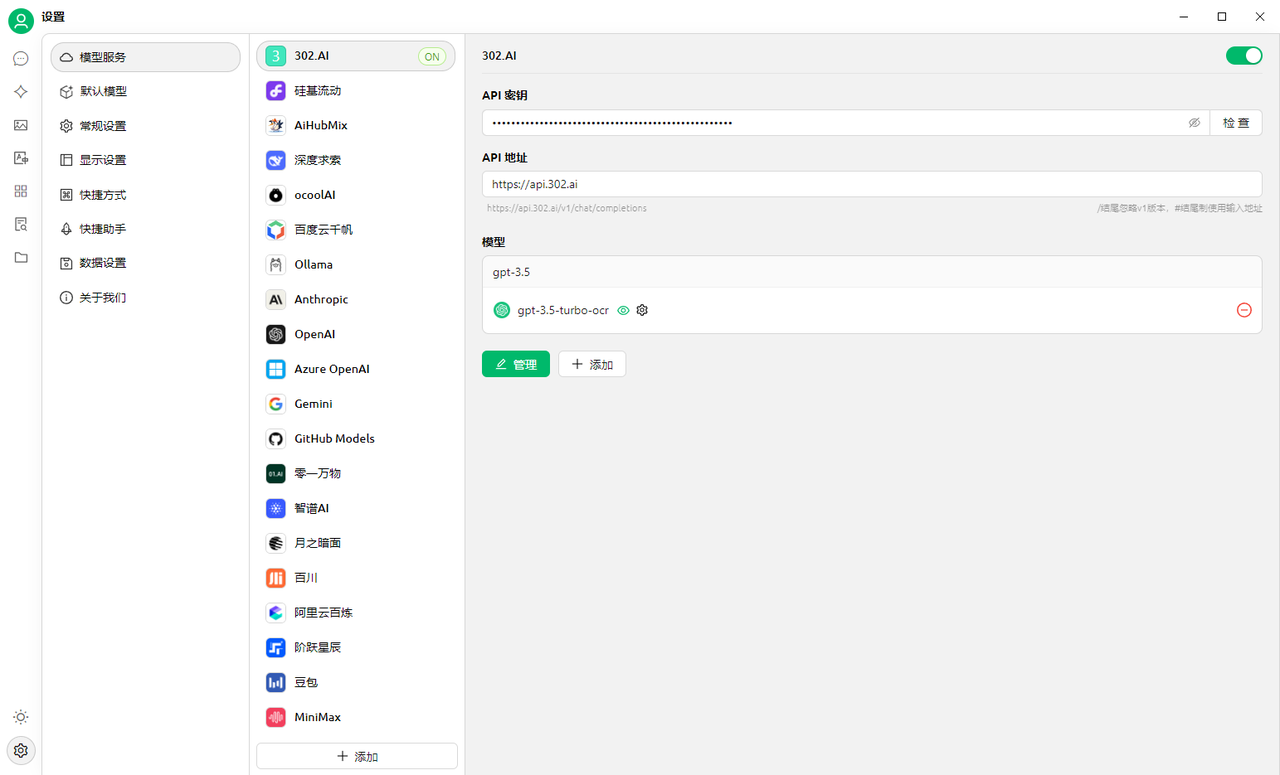
Task: Open the translate sidebar icon
Action: point(21,158)
